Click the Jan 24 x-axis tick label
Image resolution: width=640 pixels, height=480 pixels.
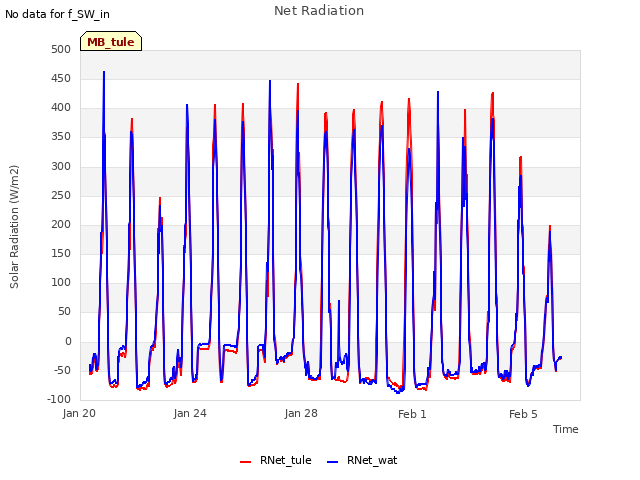point(190,413)
